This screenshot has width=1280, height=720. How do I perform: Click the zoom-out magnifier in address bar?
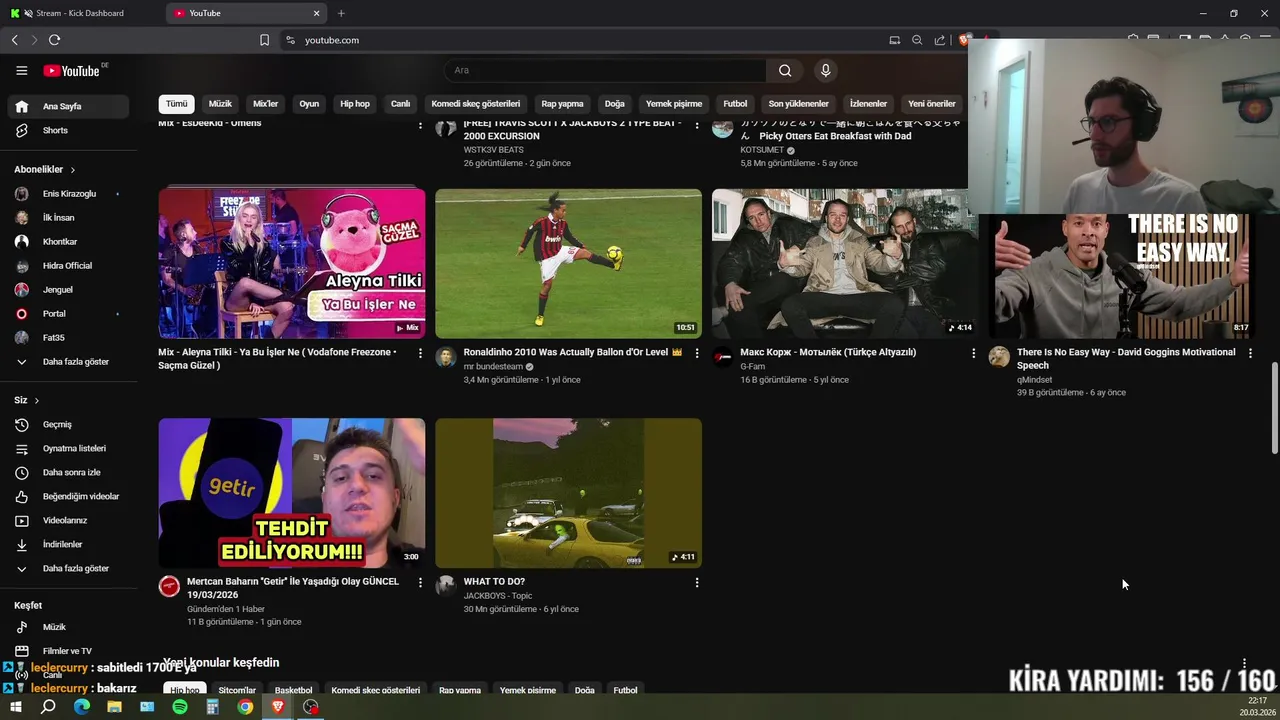tap(917, 40)
